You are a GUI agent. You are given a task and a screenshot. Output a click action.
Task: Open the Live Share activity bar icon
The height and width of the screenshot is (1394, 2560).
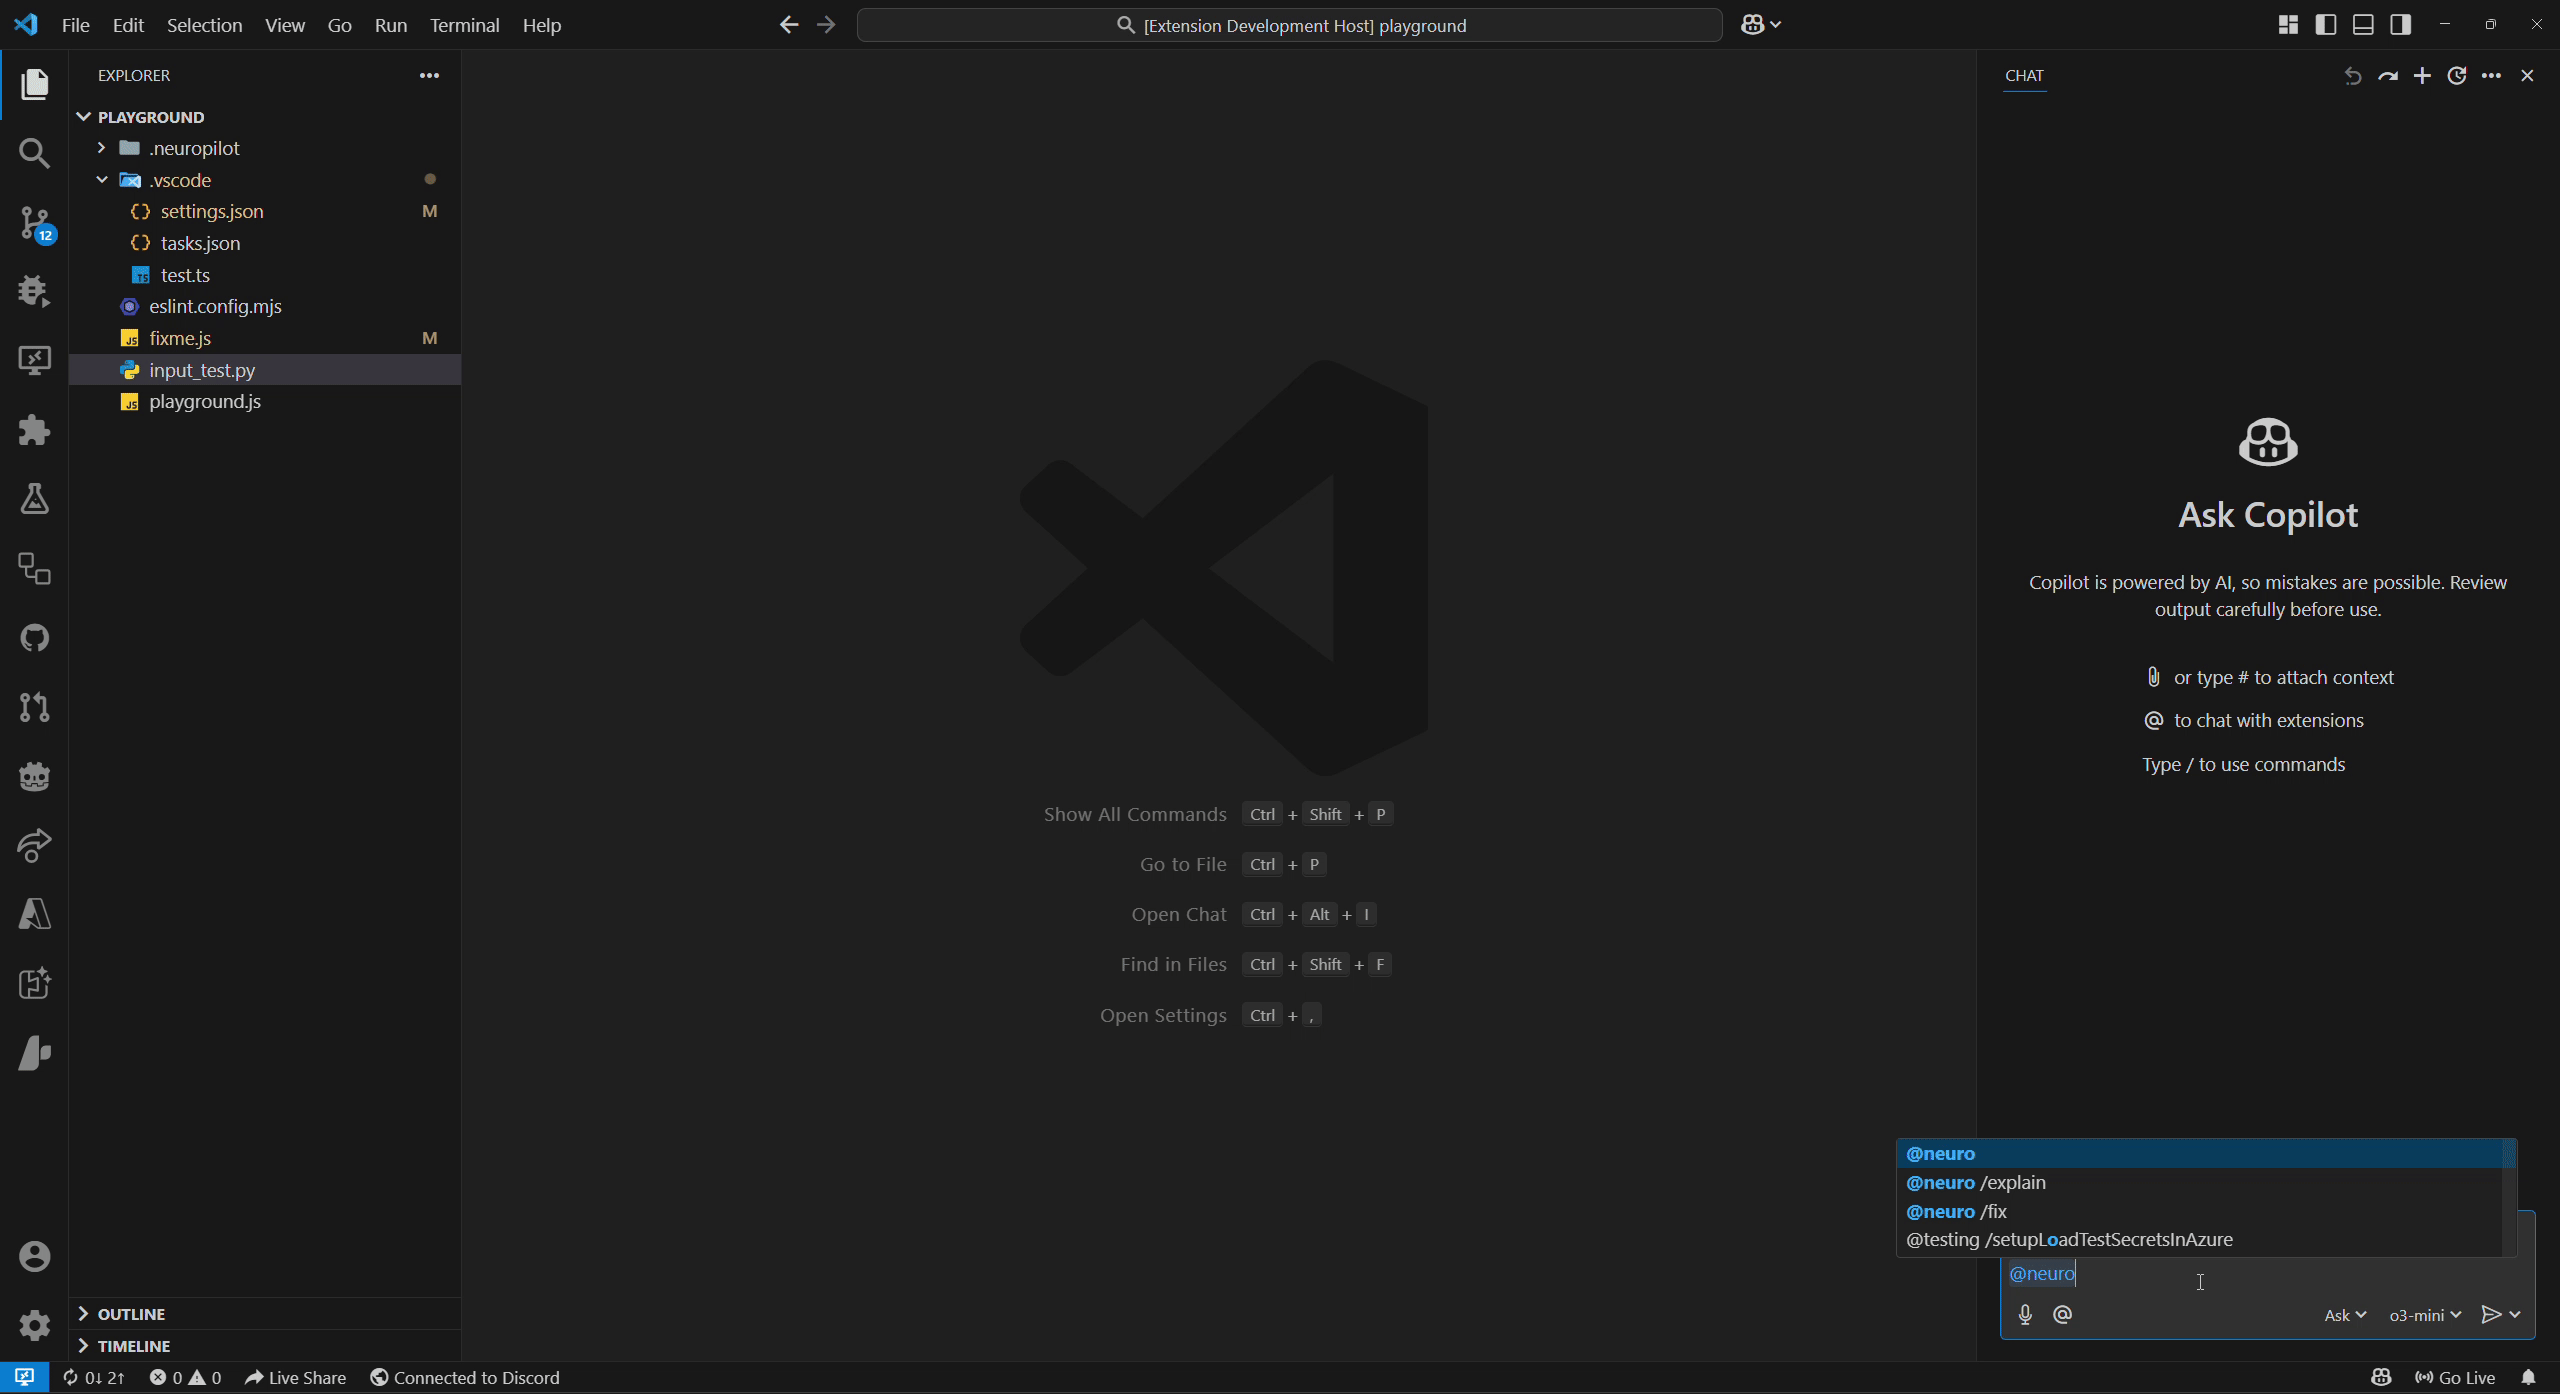(x=34, y=846)
